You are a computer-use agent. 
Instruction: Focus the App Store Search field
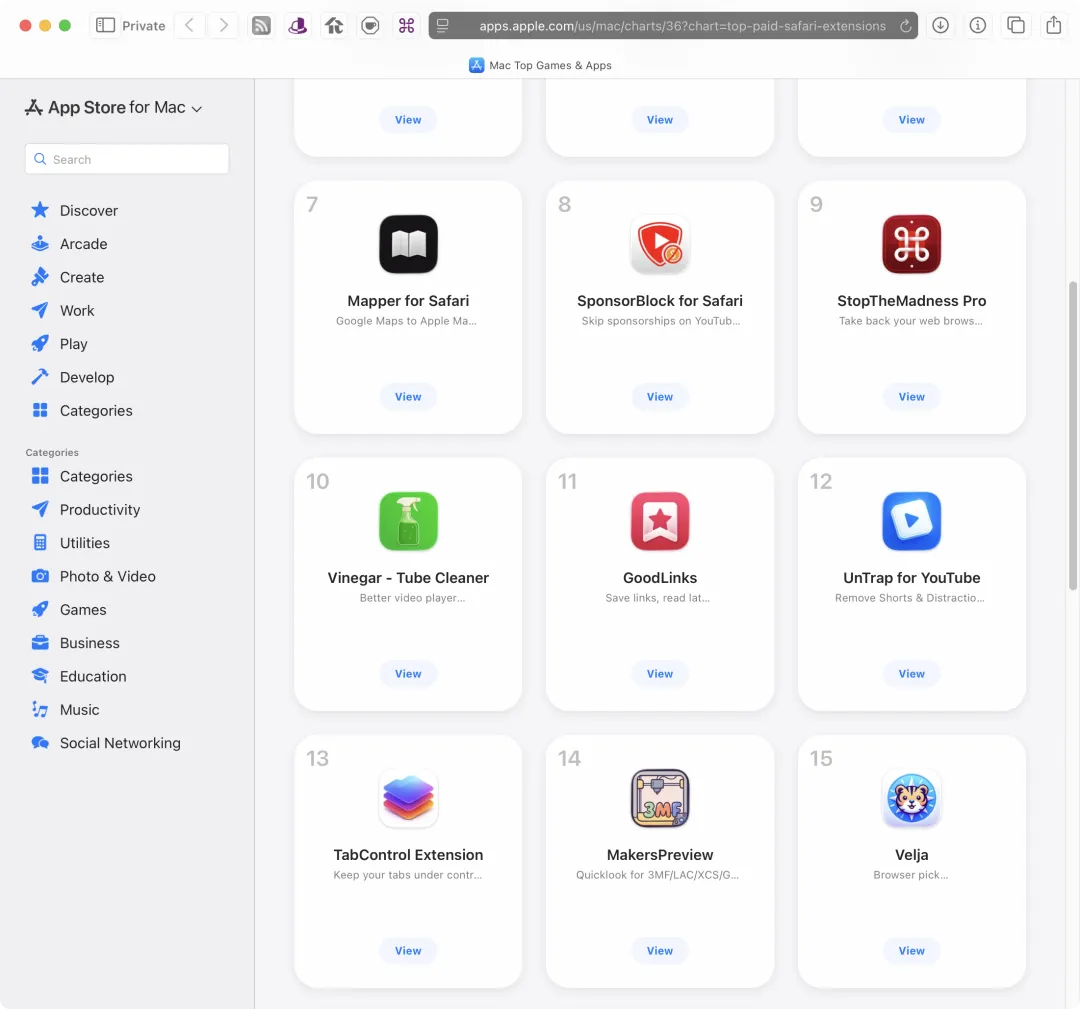[127, 159]
